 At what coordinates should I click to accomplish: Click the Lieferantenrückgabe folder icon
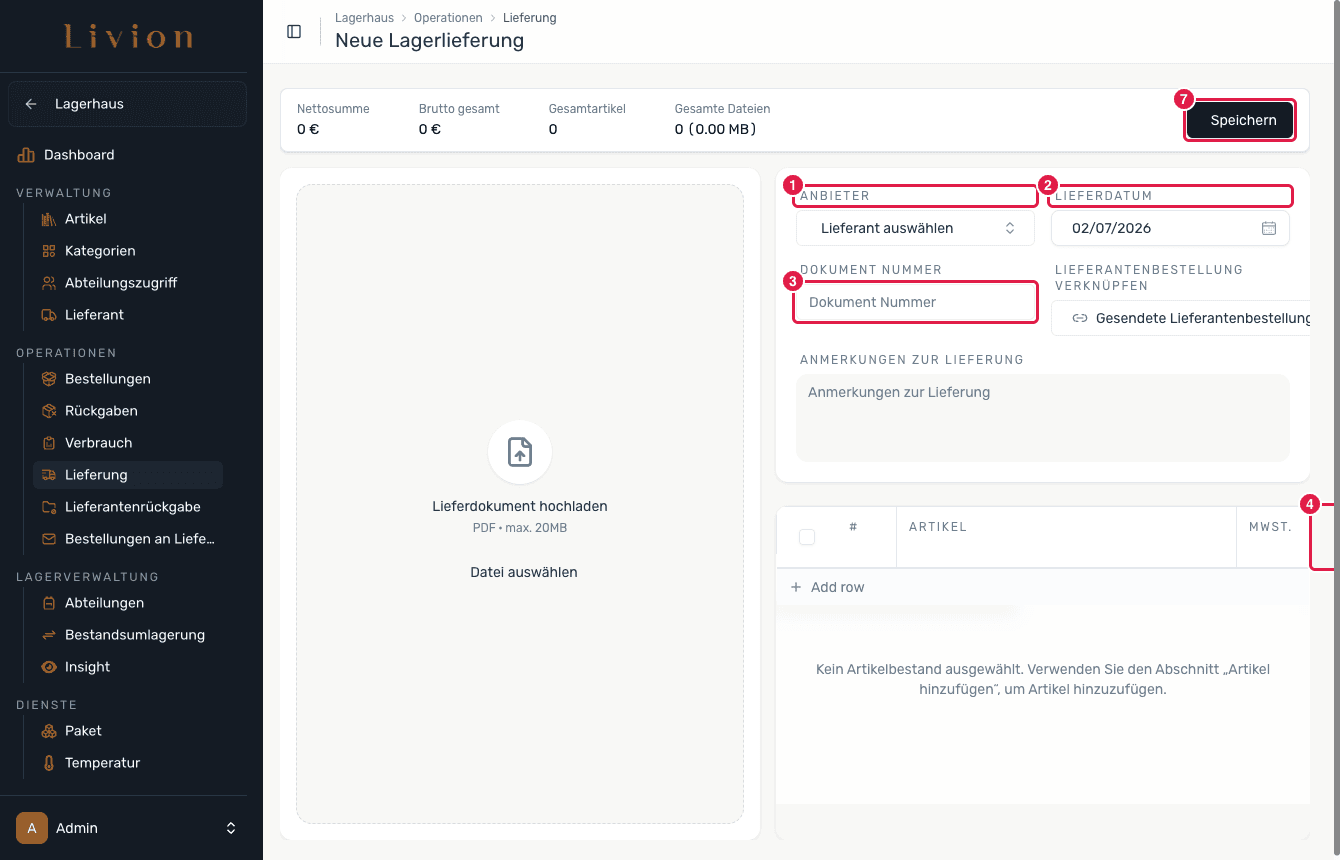point(48,507)
